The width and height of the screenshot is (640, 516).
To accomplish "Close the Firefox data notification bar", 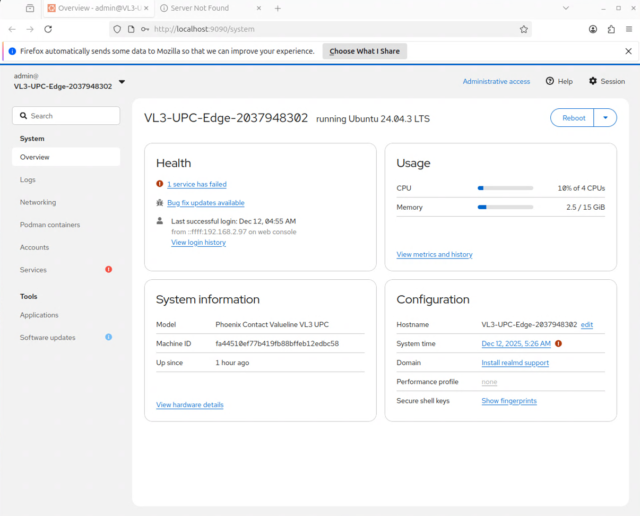I will (x=628, y=51).
